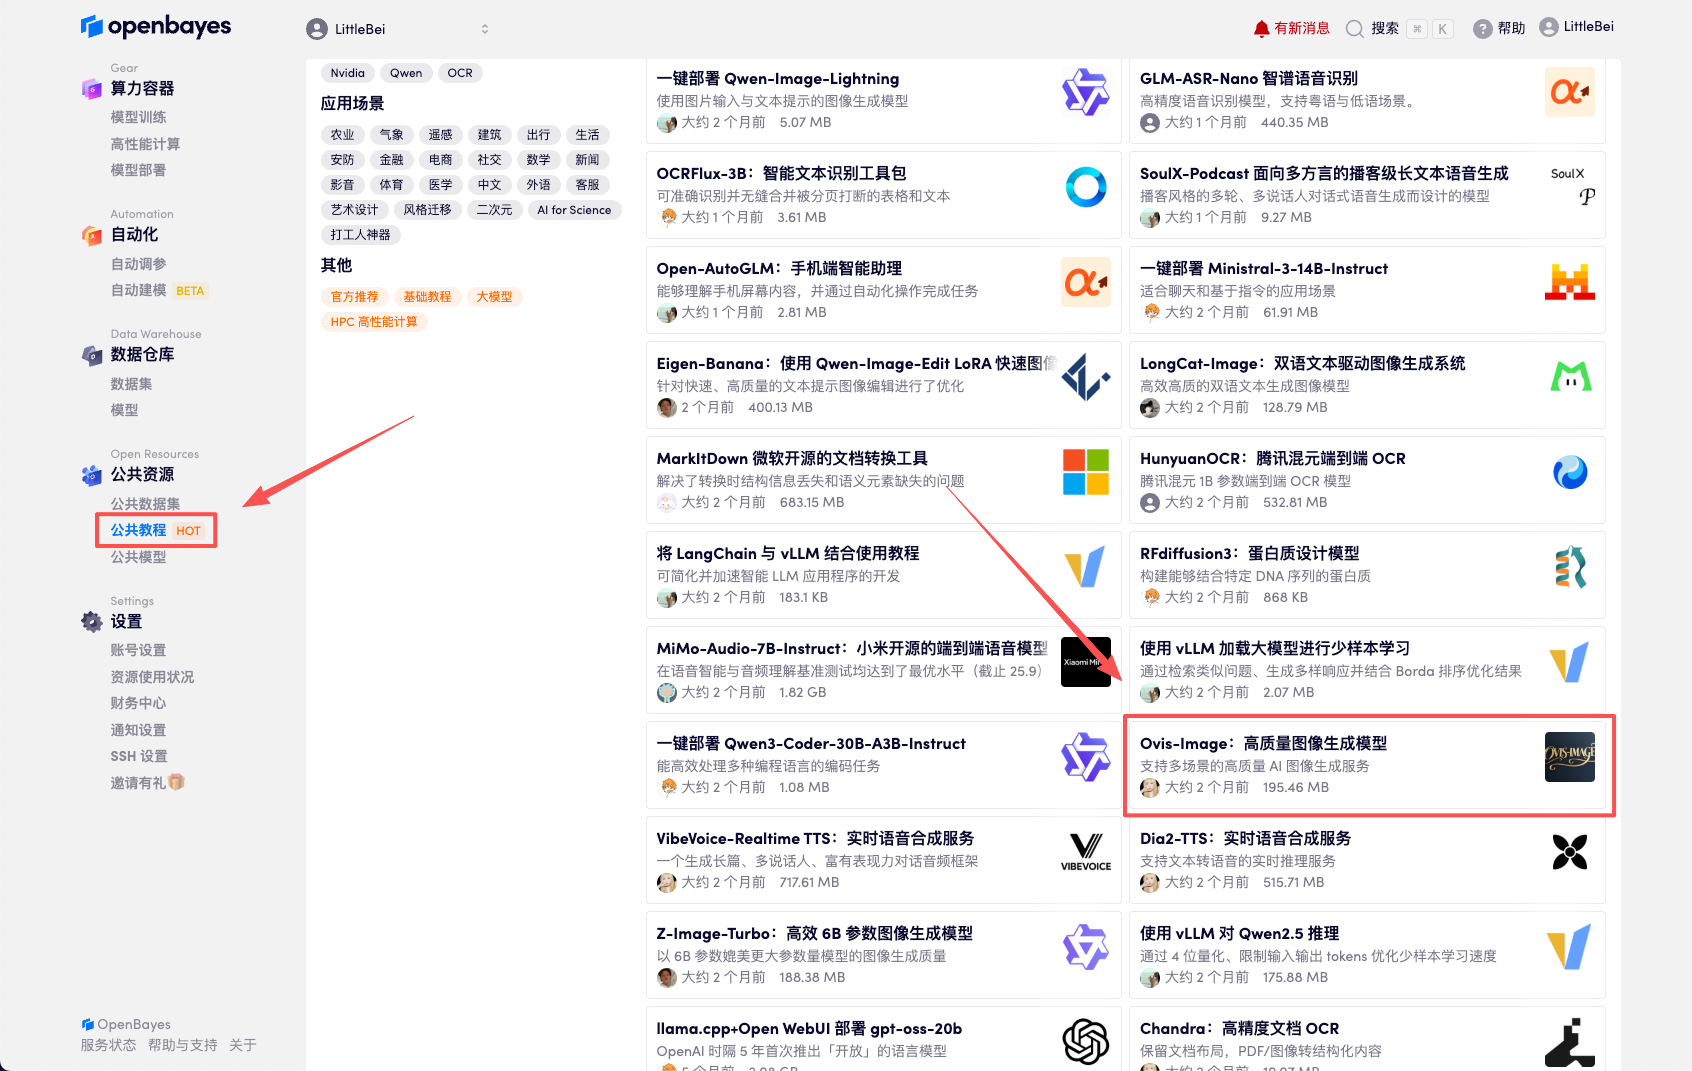The width and height of the screenshot is (1692, 1071).
Task: Select the HPC 高性能计算 tag
Action: 374,322
